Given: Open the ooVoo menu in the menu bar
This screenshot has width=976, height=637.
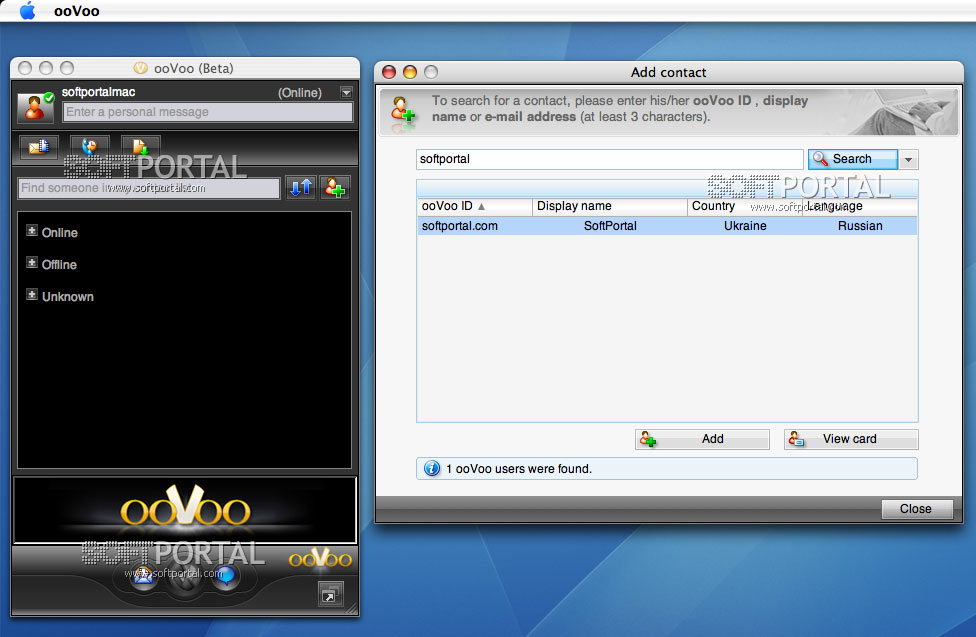Looking at the screenshot, I should click(77, 11).
